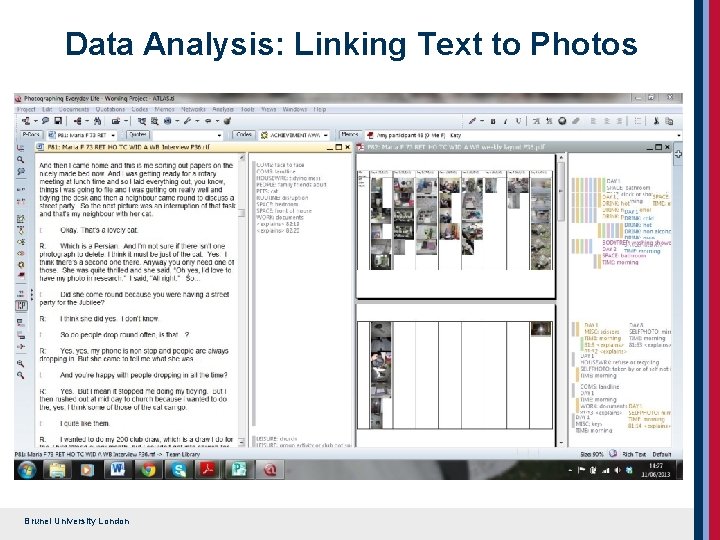The width and height of the screenshot is (720, 540).
Task: Toggle bold text formatting
Action: click(x=493, y=121)
